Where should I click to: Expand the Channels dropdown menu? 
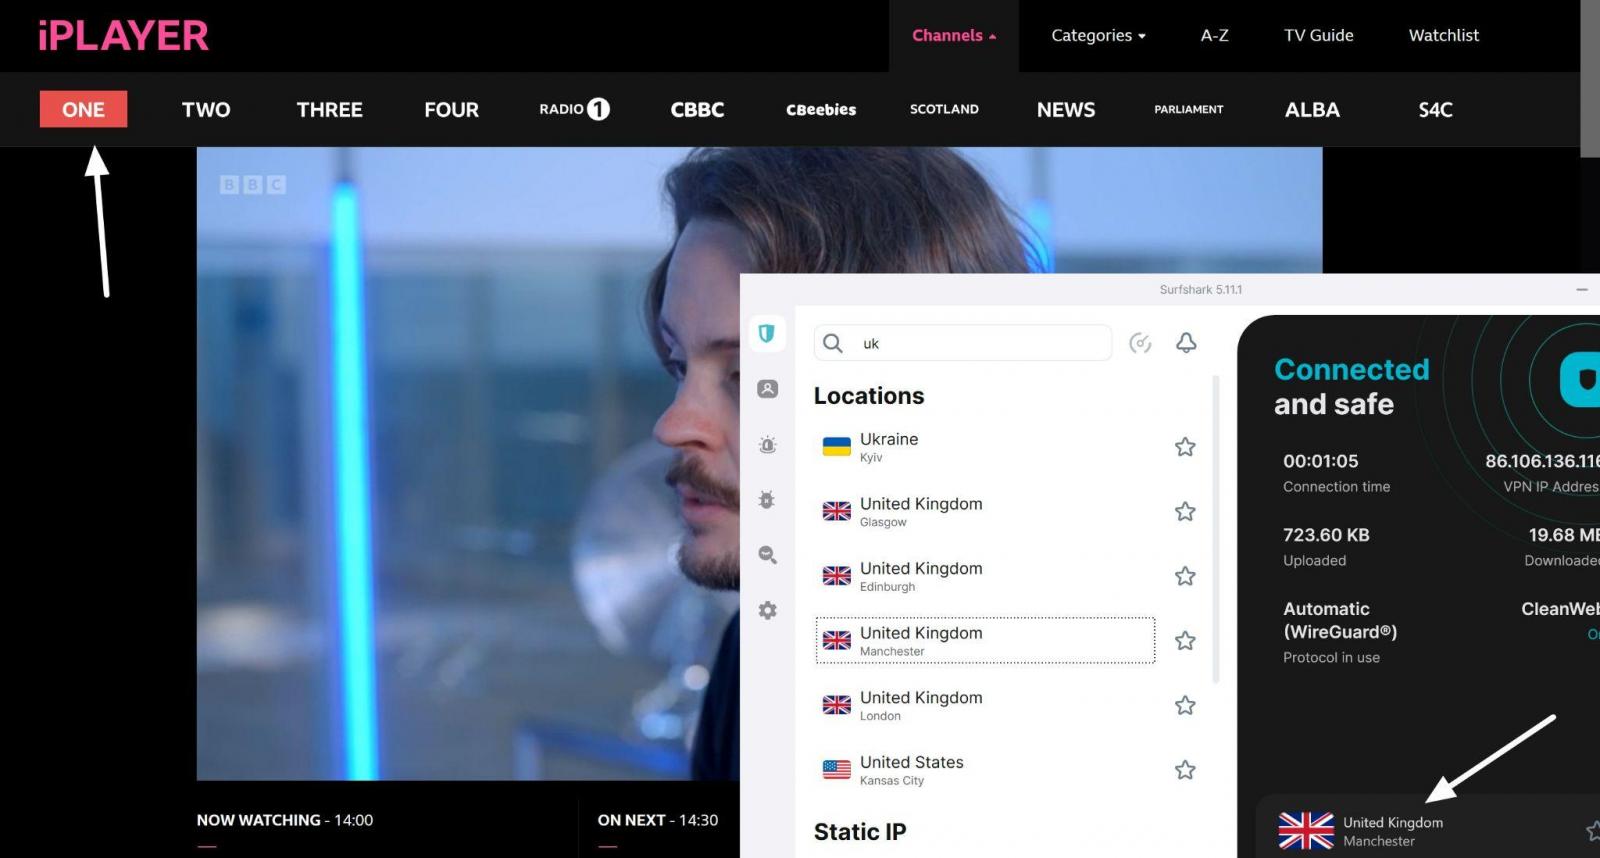click(x=953, y=36)
